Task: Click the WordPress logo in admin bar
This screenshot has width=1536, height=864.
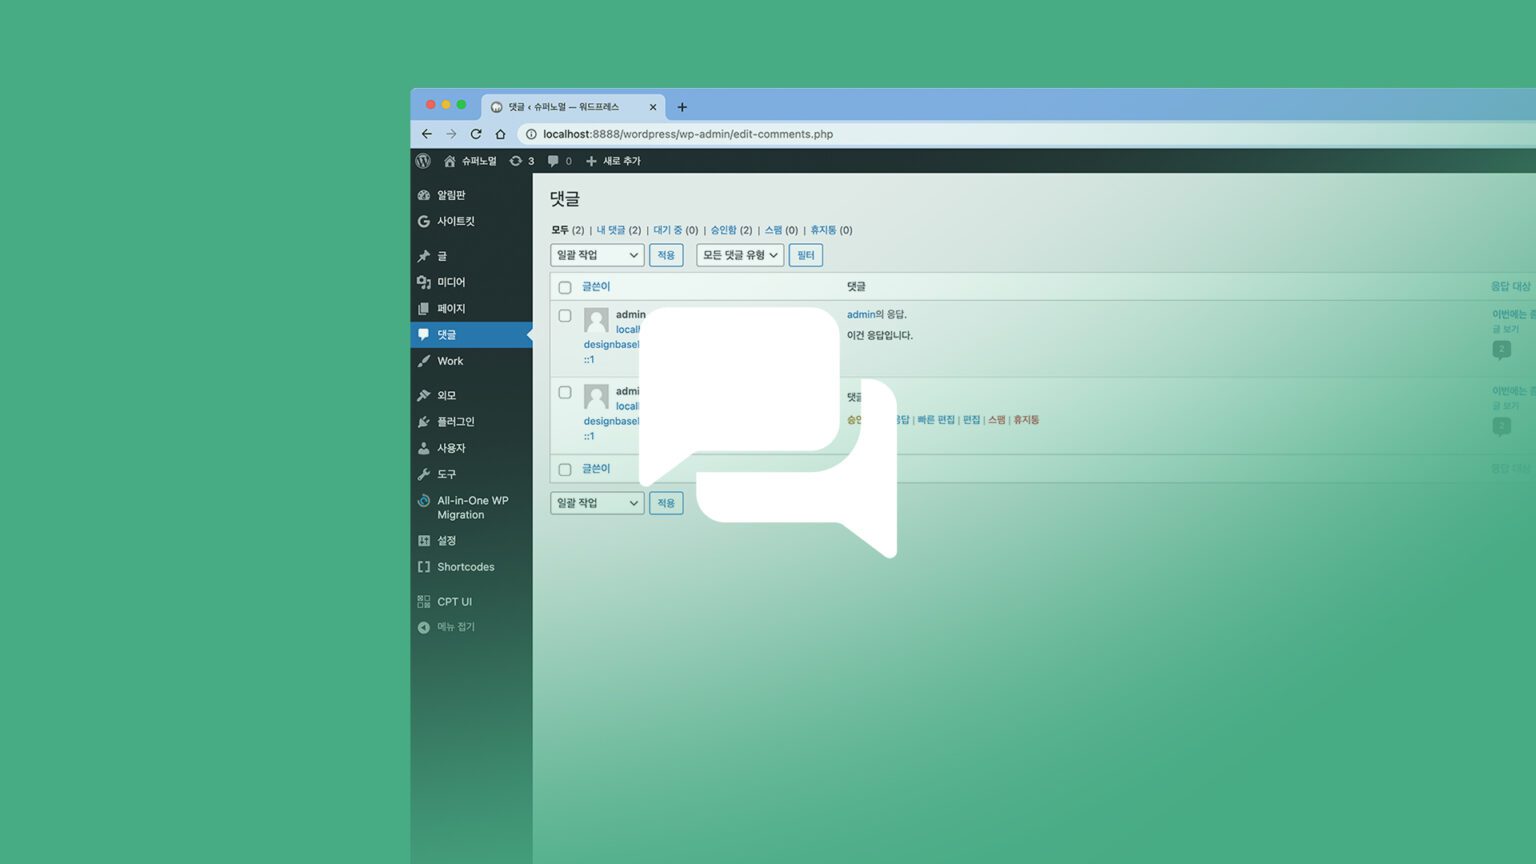Action: [423, 161]
